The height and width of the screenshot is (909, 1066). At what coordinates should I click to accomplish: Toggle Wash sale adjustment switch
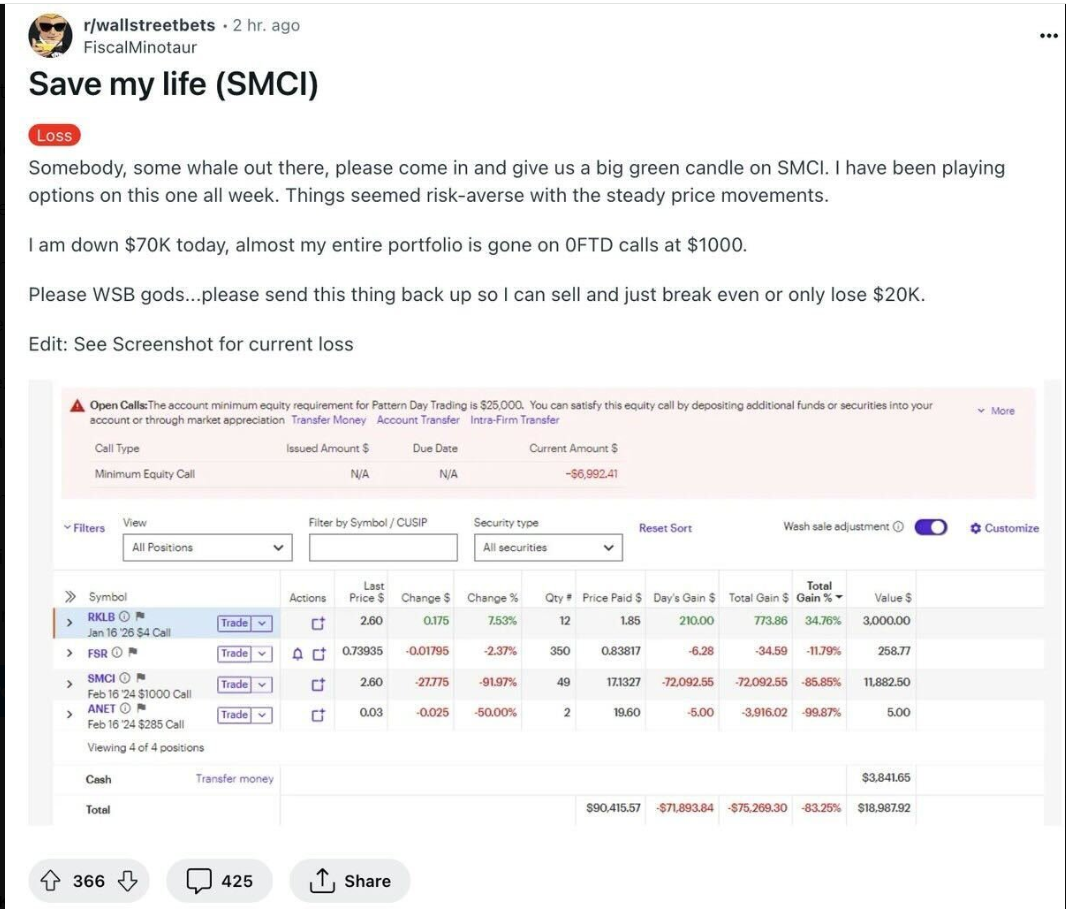pyautogui.click(x=931, y=527)
